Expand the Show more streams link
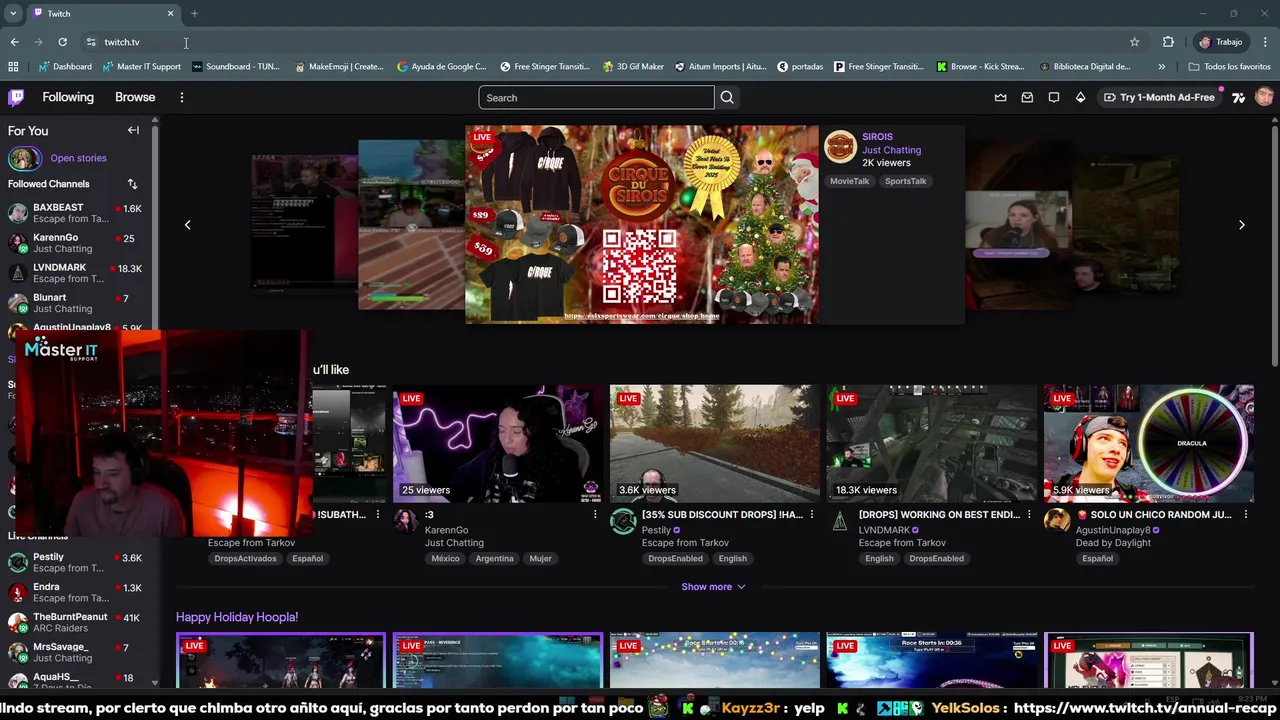 click(x=713, y=587)
